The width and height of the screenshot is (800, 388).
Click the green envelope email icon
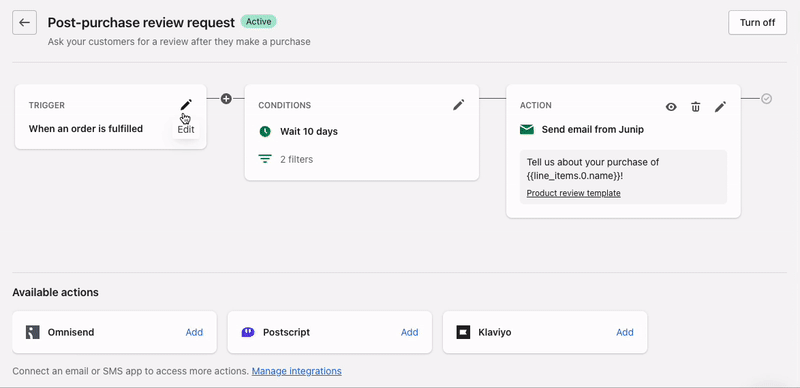pos(527,130)
